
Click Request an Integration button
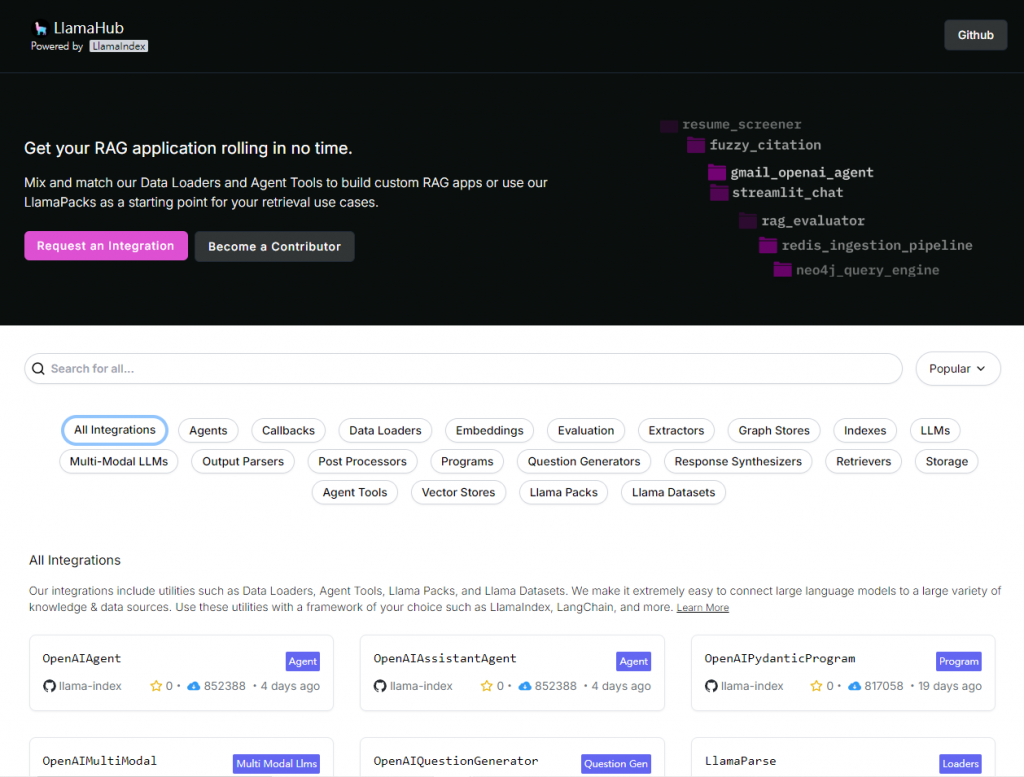(106, 246)
